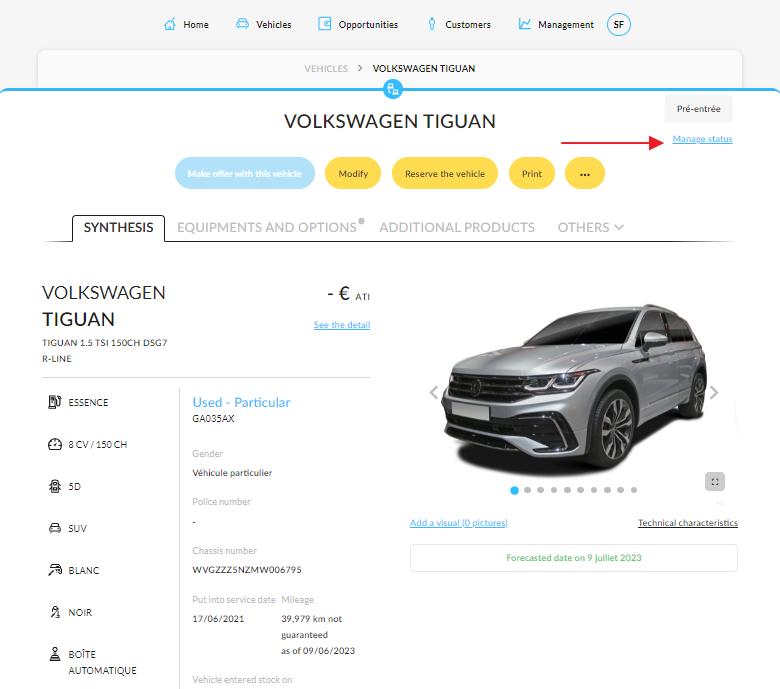The height and width of the screenshot is (689, 780).
Task: Click the Opportunities euro icon
Action: [324, 24]
